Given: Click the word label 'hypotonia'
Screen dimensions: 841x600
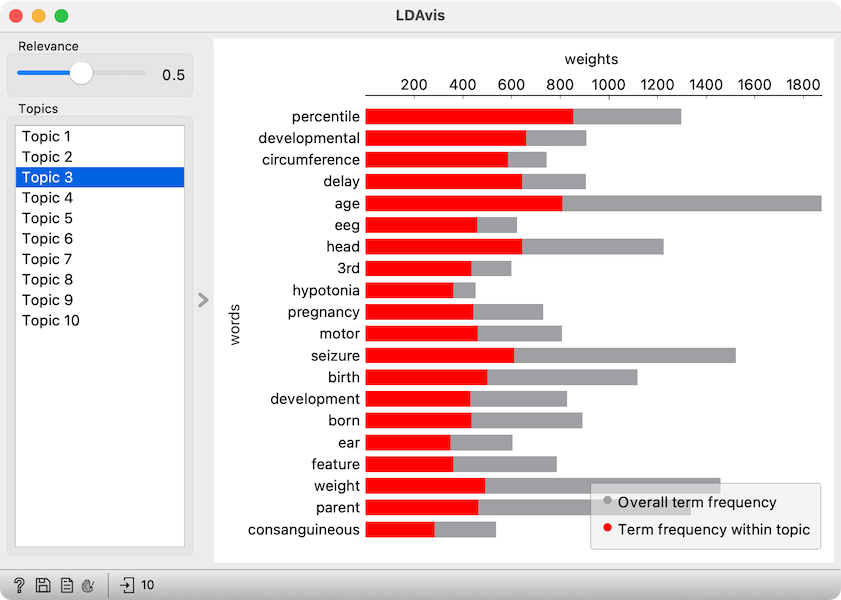Looking at the screenshot, I should [326, 291].
